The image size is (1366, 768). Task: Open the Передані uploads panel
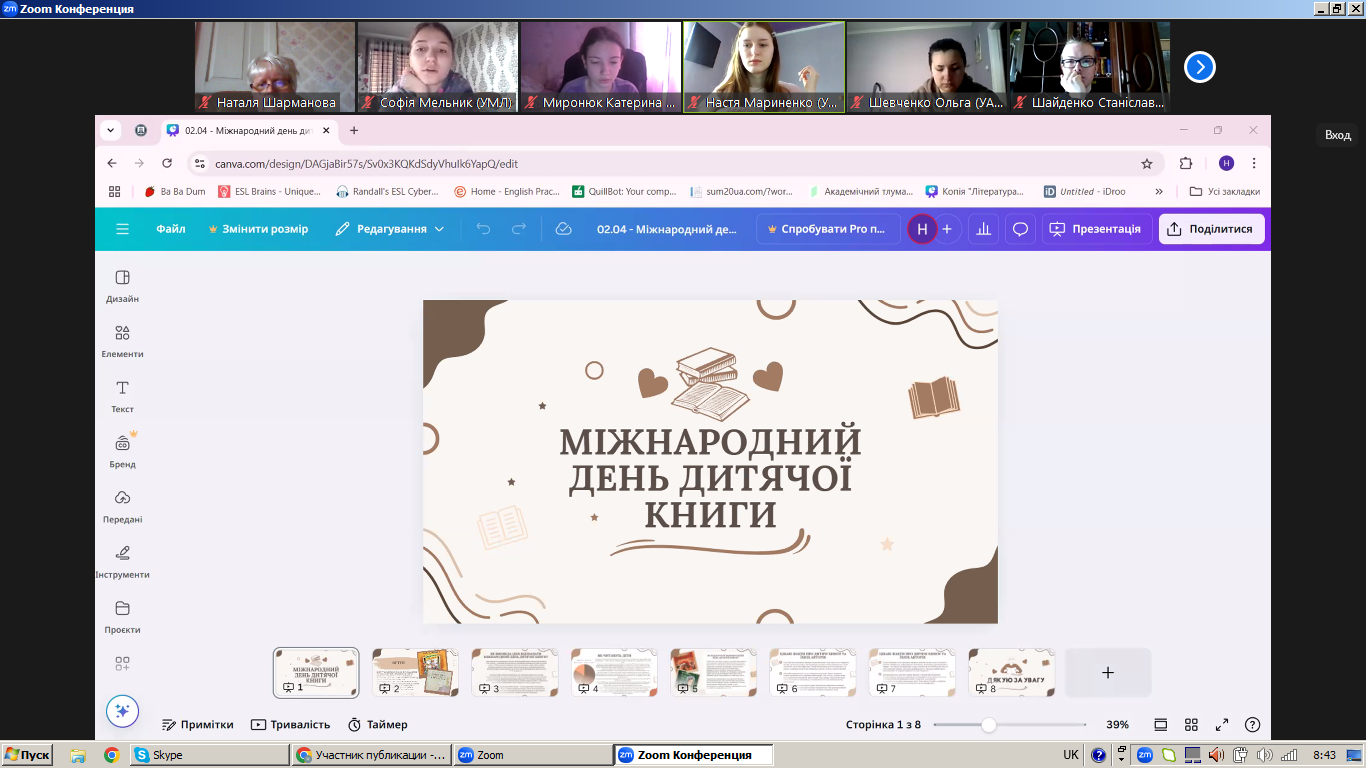tap(122, 505)
